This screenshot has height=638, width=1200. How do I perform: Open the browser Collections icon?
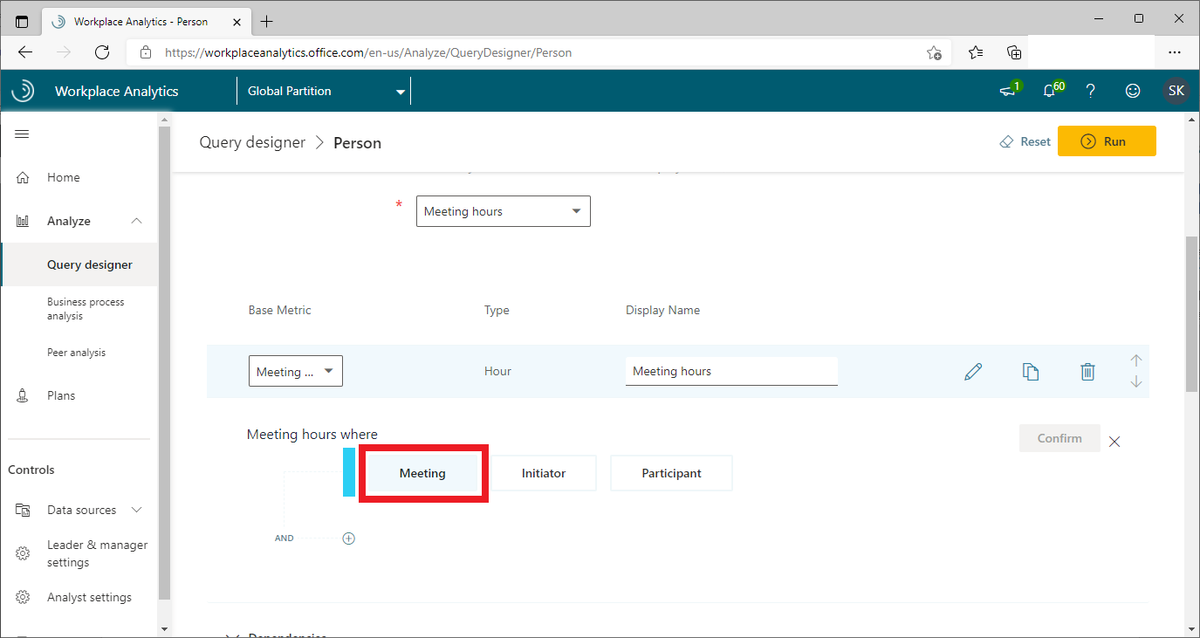pos(1014,52)
